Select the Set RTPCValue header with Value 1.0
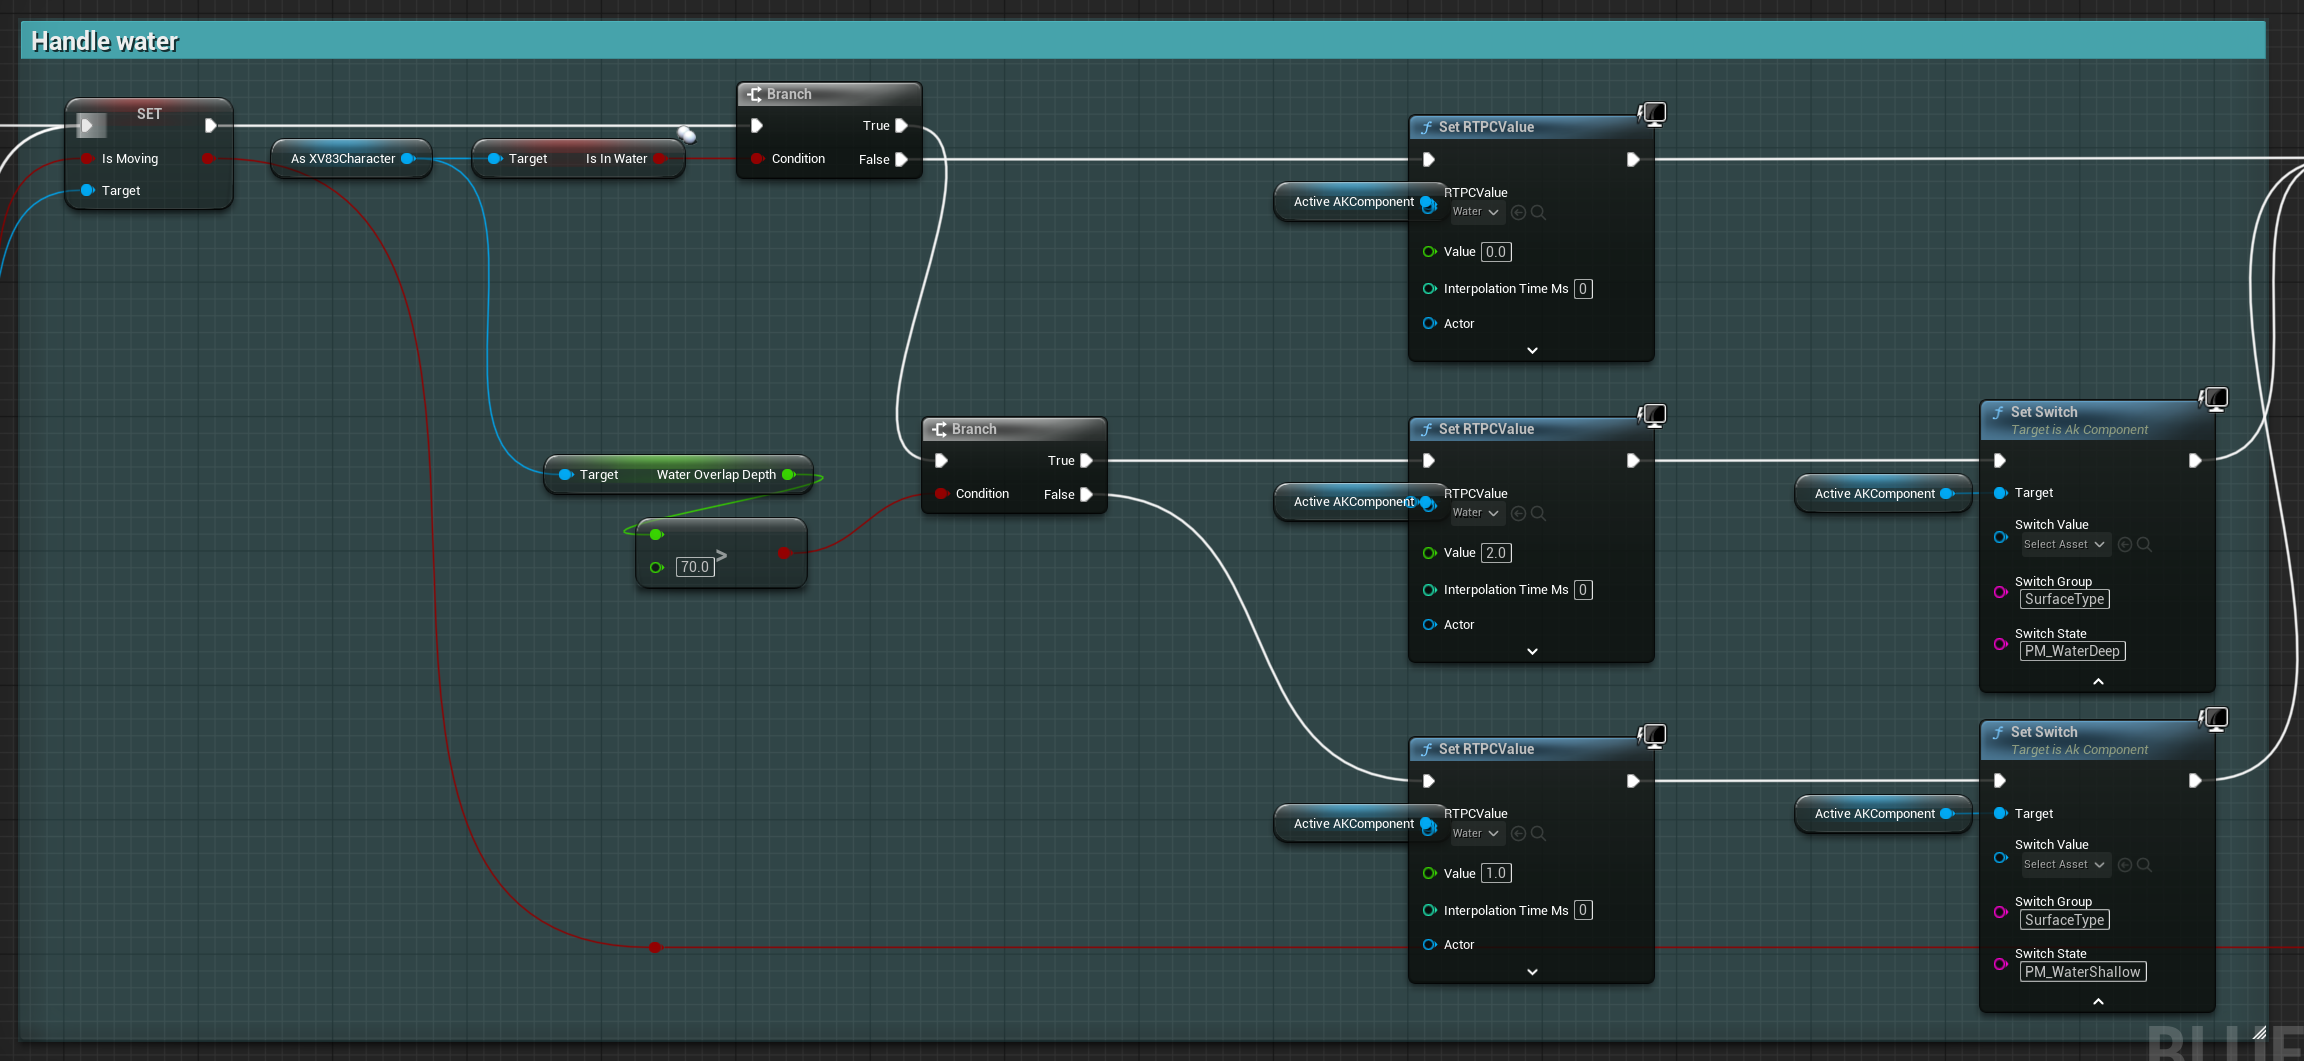Viewport: 2304px width, 1061px height. point(1531,749)
